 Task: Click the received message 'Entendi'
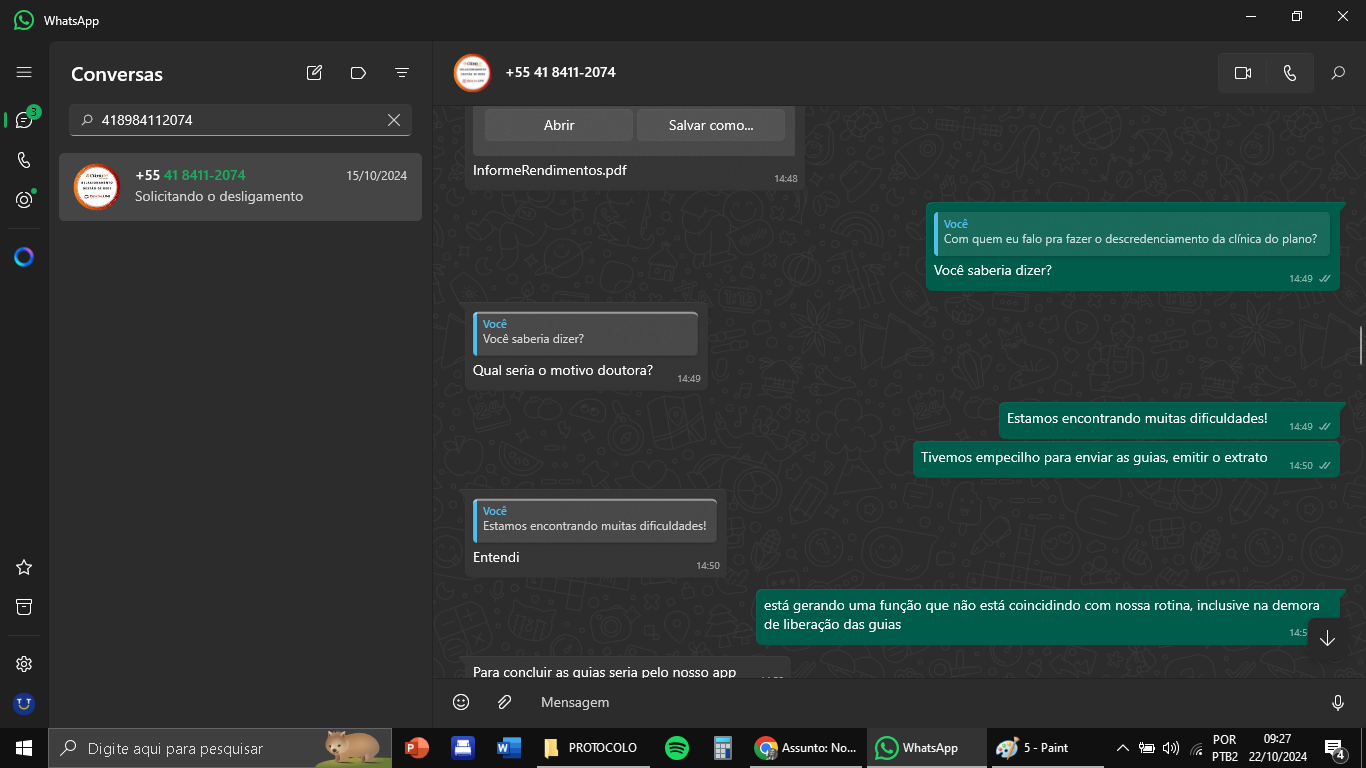point(496,557)
